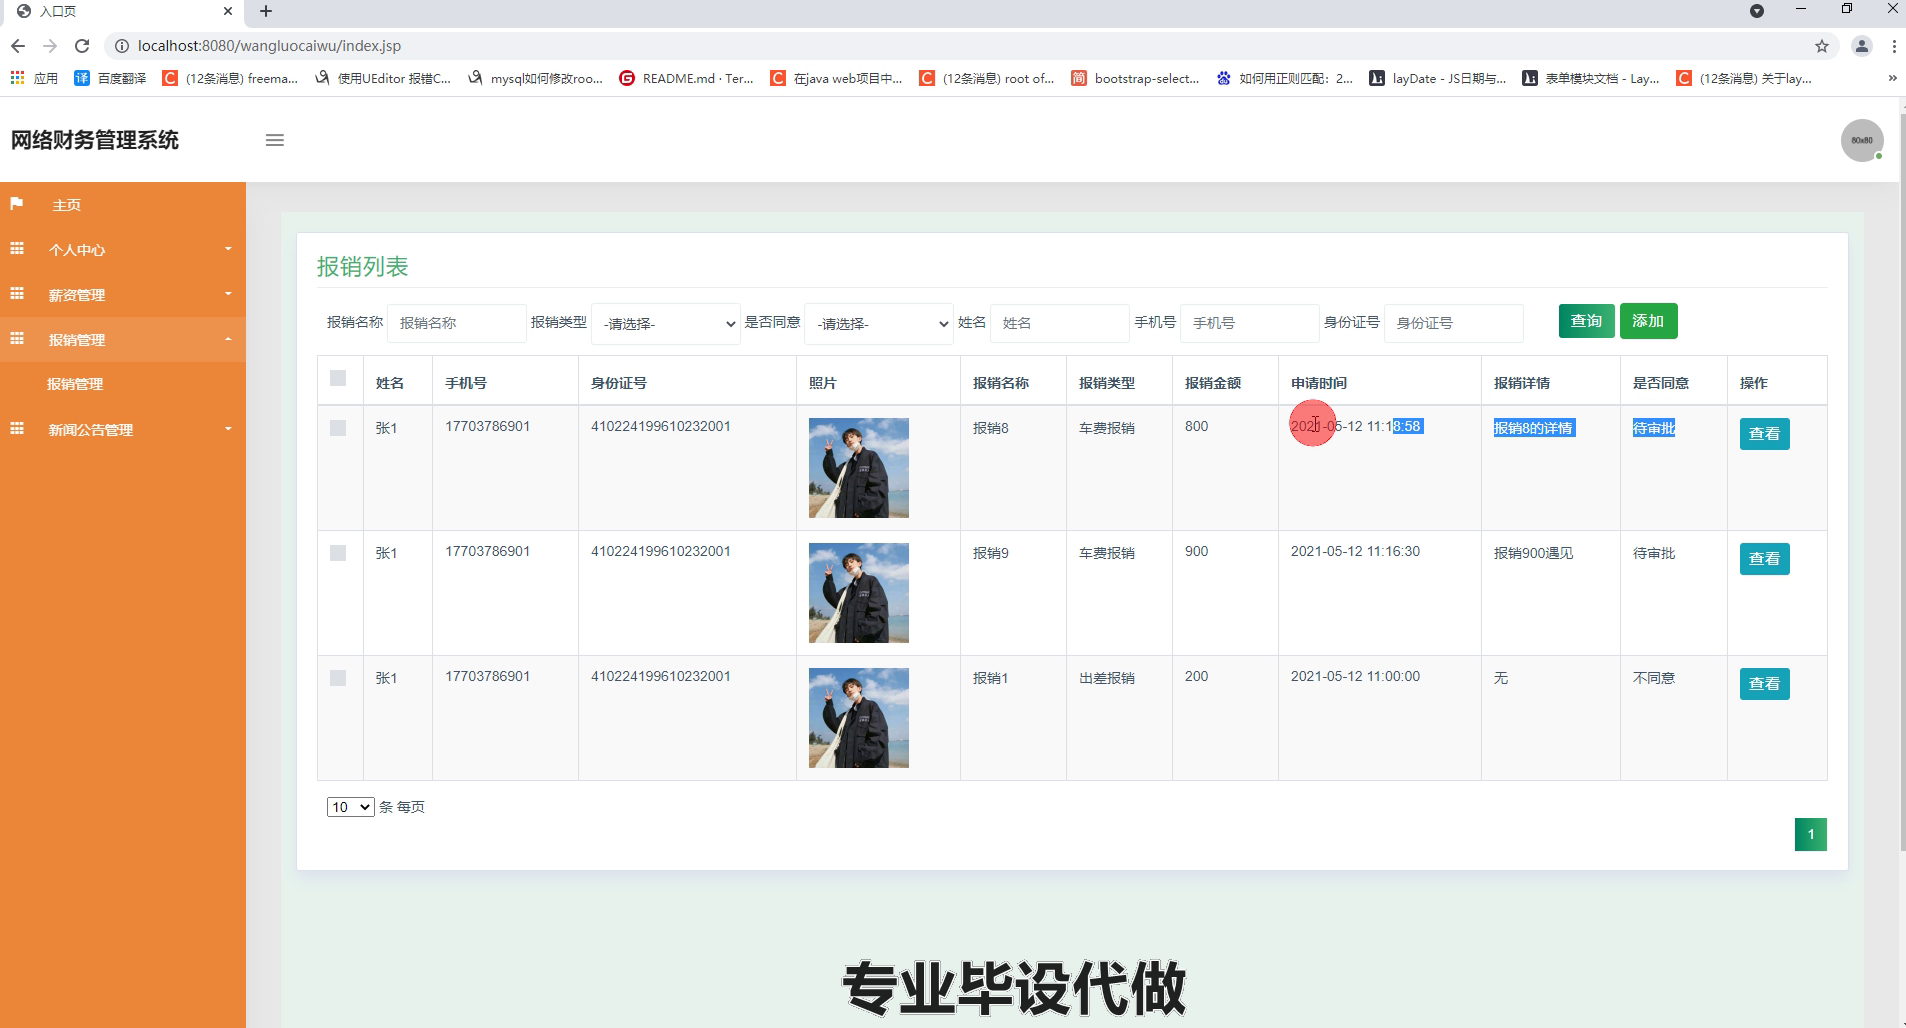Collapse the 报销管理 sidebar menu

tap(123, 339)
